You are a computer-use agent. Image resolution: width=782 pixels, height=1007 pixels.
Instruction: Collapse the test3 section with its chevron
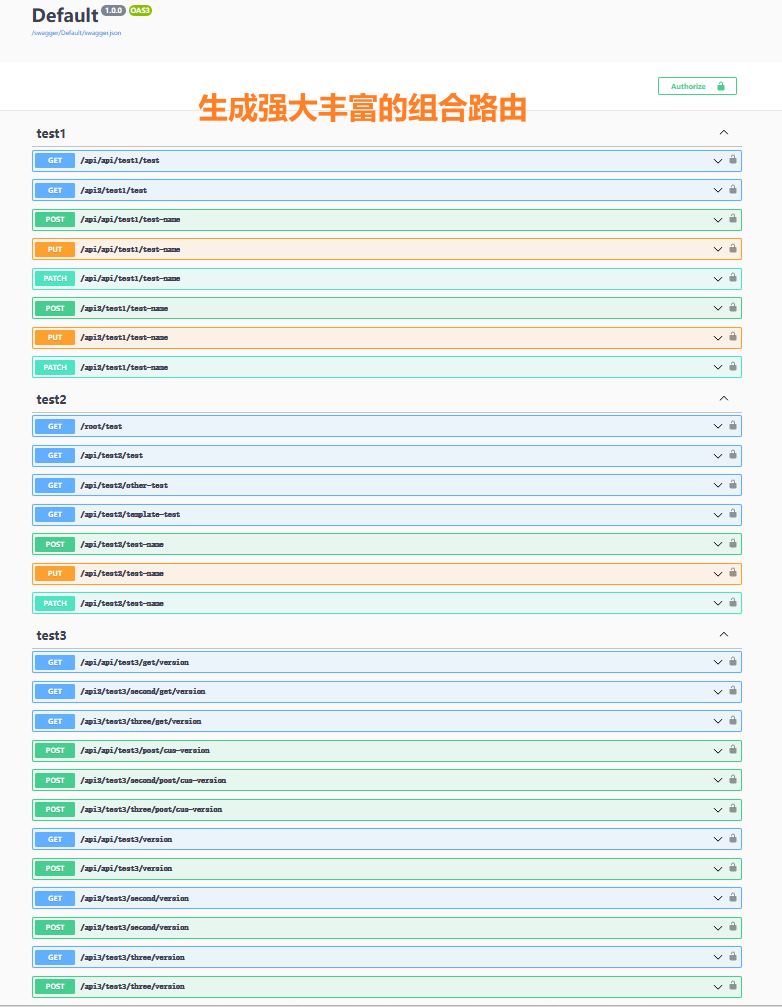tap(724, 635)
